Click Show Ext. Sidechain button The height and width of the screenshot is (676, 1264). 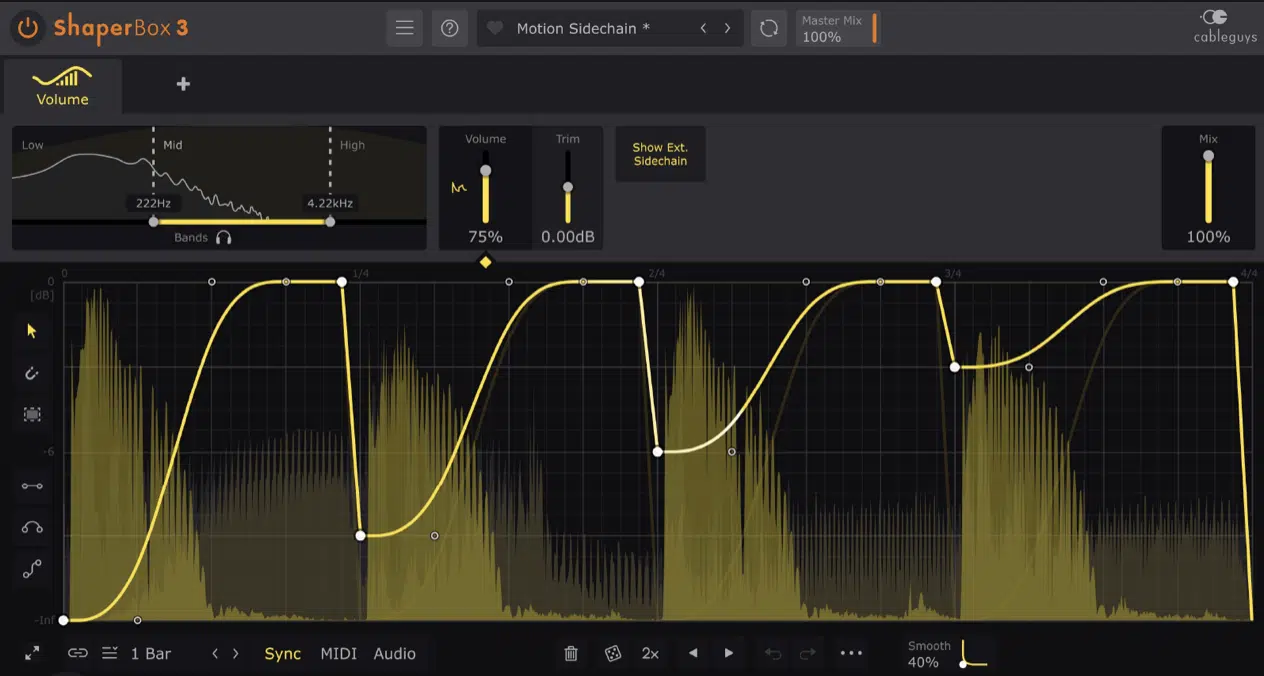coord(660,154)
